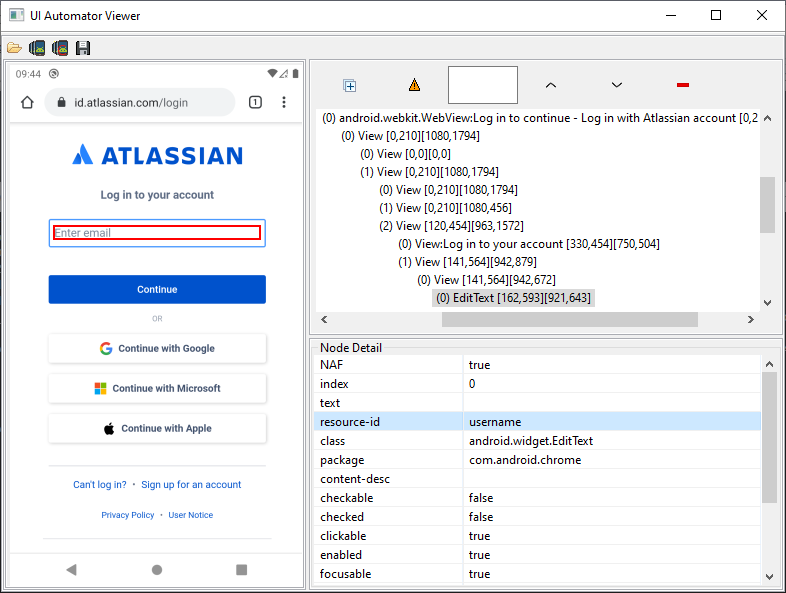Click the Enter email field

[x=157, y=233]
